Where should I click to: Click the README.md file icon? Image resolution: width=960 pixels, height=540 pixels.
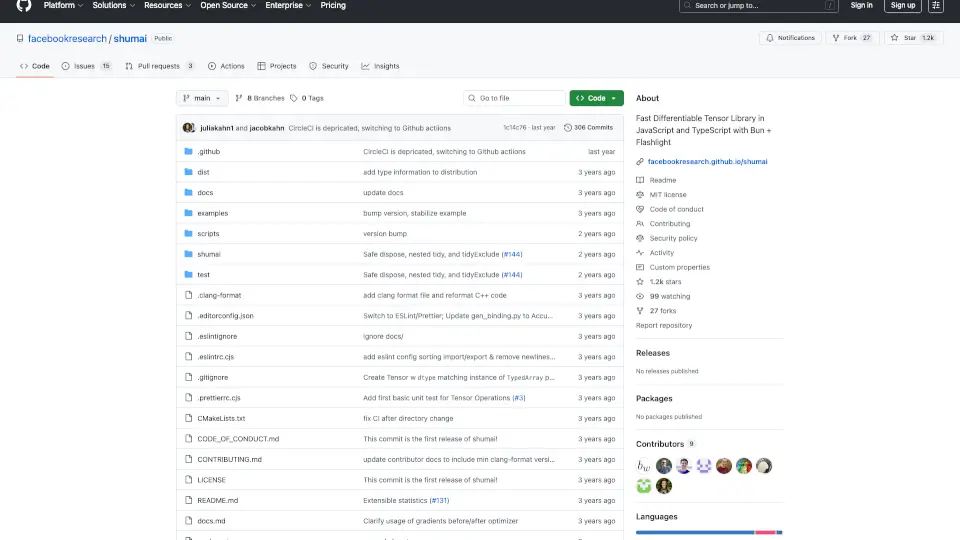[x=188, y=500]
